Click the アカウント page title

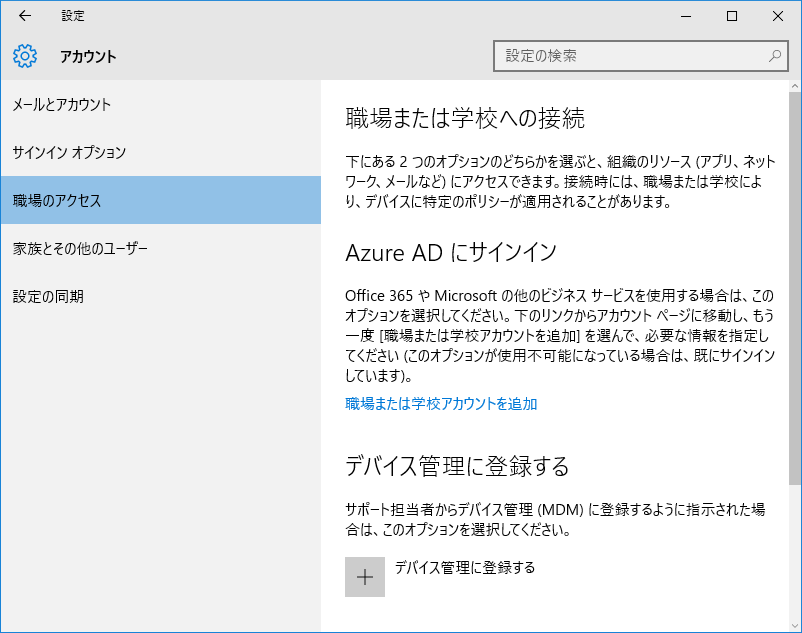(88, 56)
